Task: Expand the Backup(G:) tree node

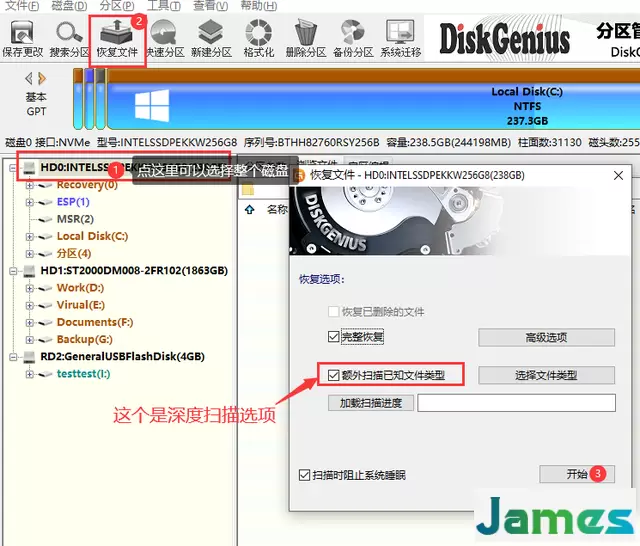Action: pos(29,340)
